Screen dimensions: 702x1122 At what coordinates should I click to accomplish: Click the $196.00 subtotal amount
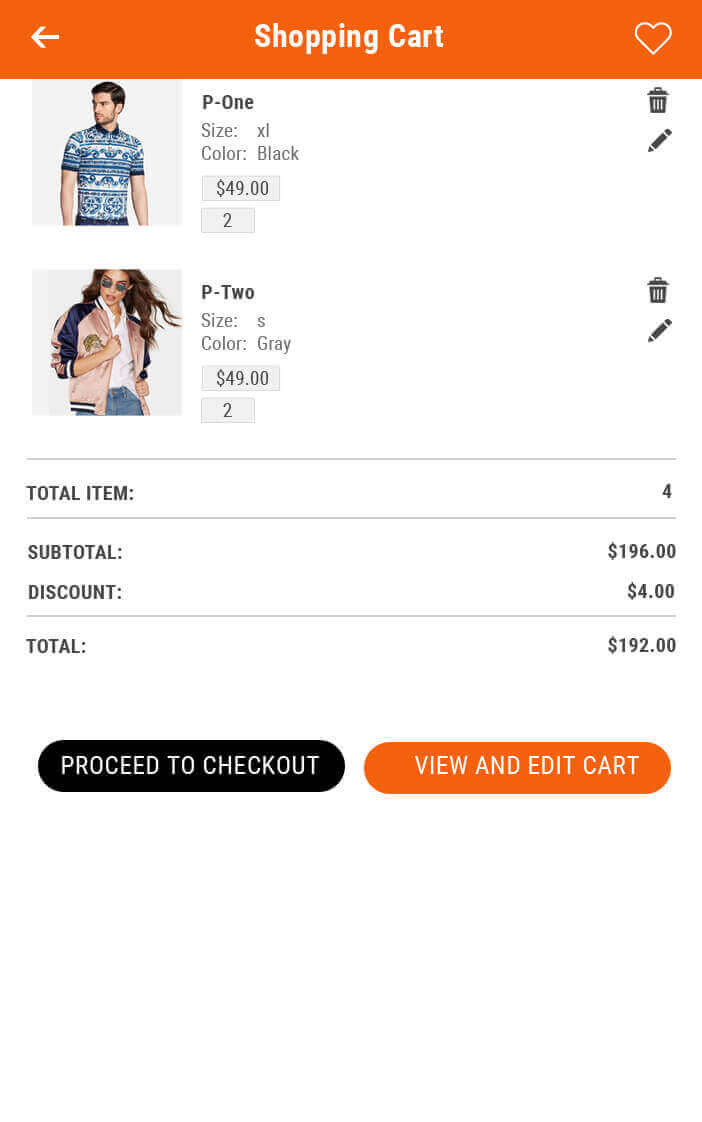point(641,552)
